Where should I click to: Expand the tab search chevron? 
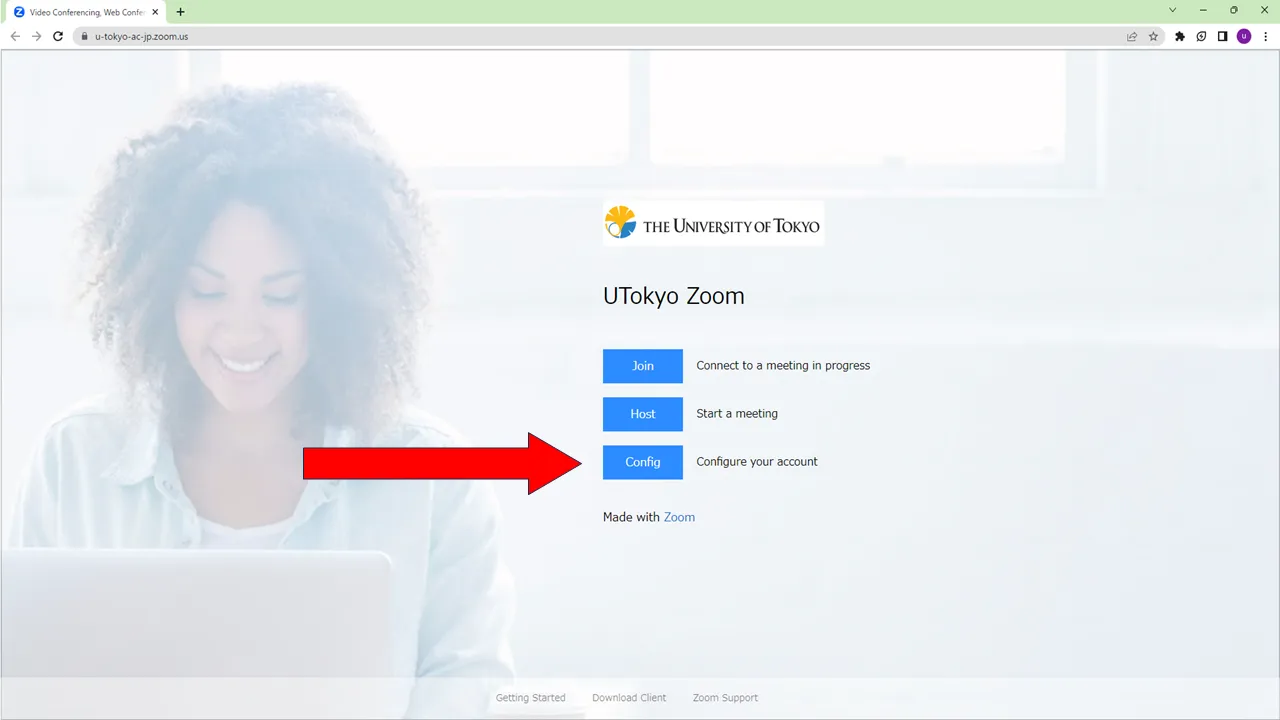pyautogui.click(x=1173, y=10)
